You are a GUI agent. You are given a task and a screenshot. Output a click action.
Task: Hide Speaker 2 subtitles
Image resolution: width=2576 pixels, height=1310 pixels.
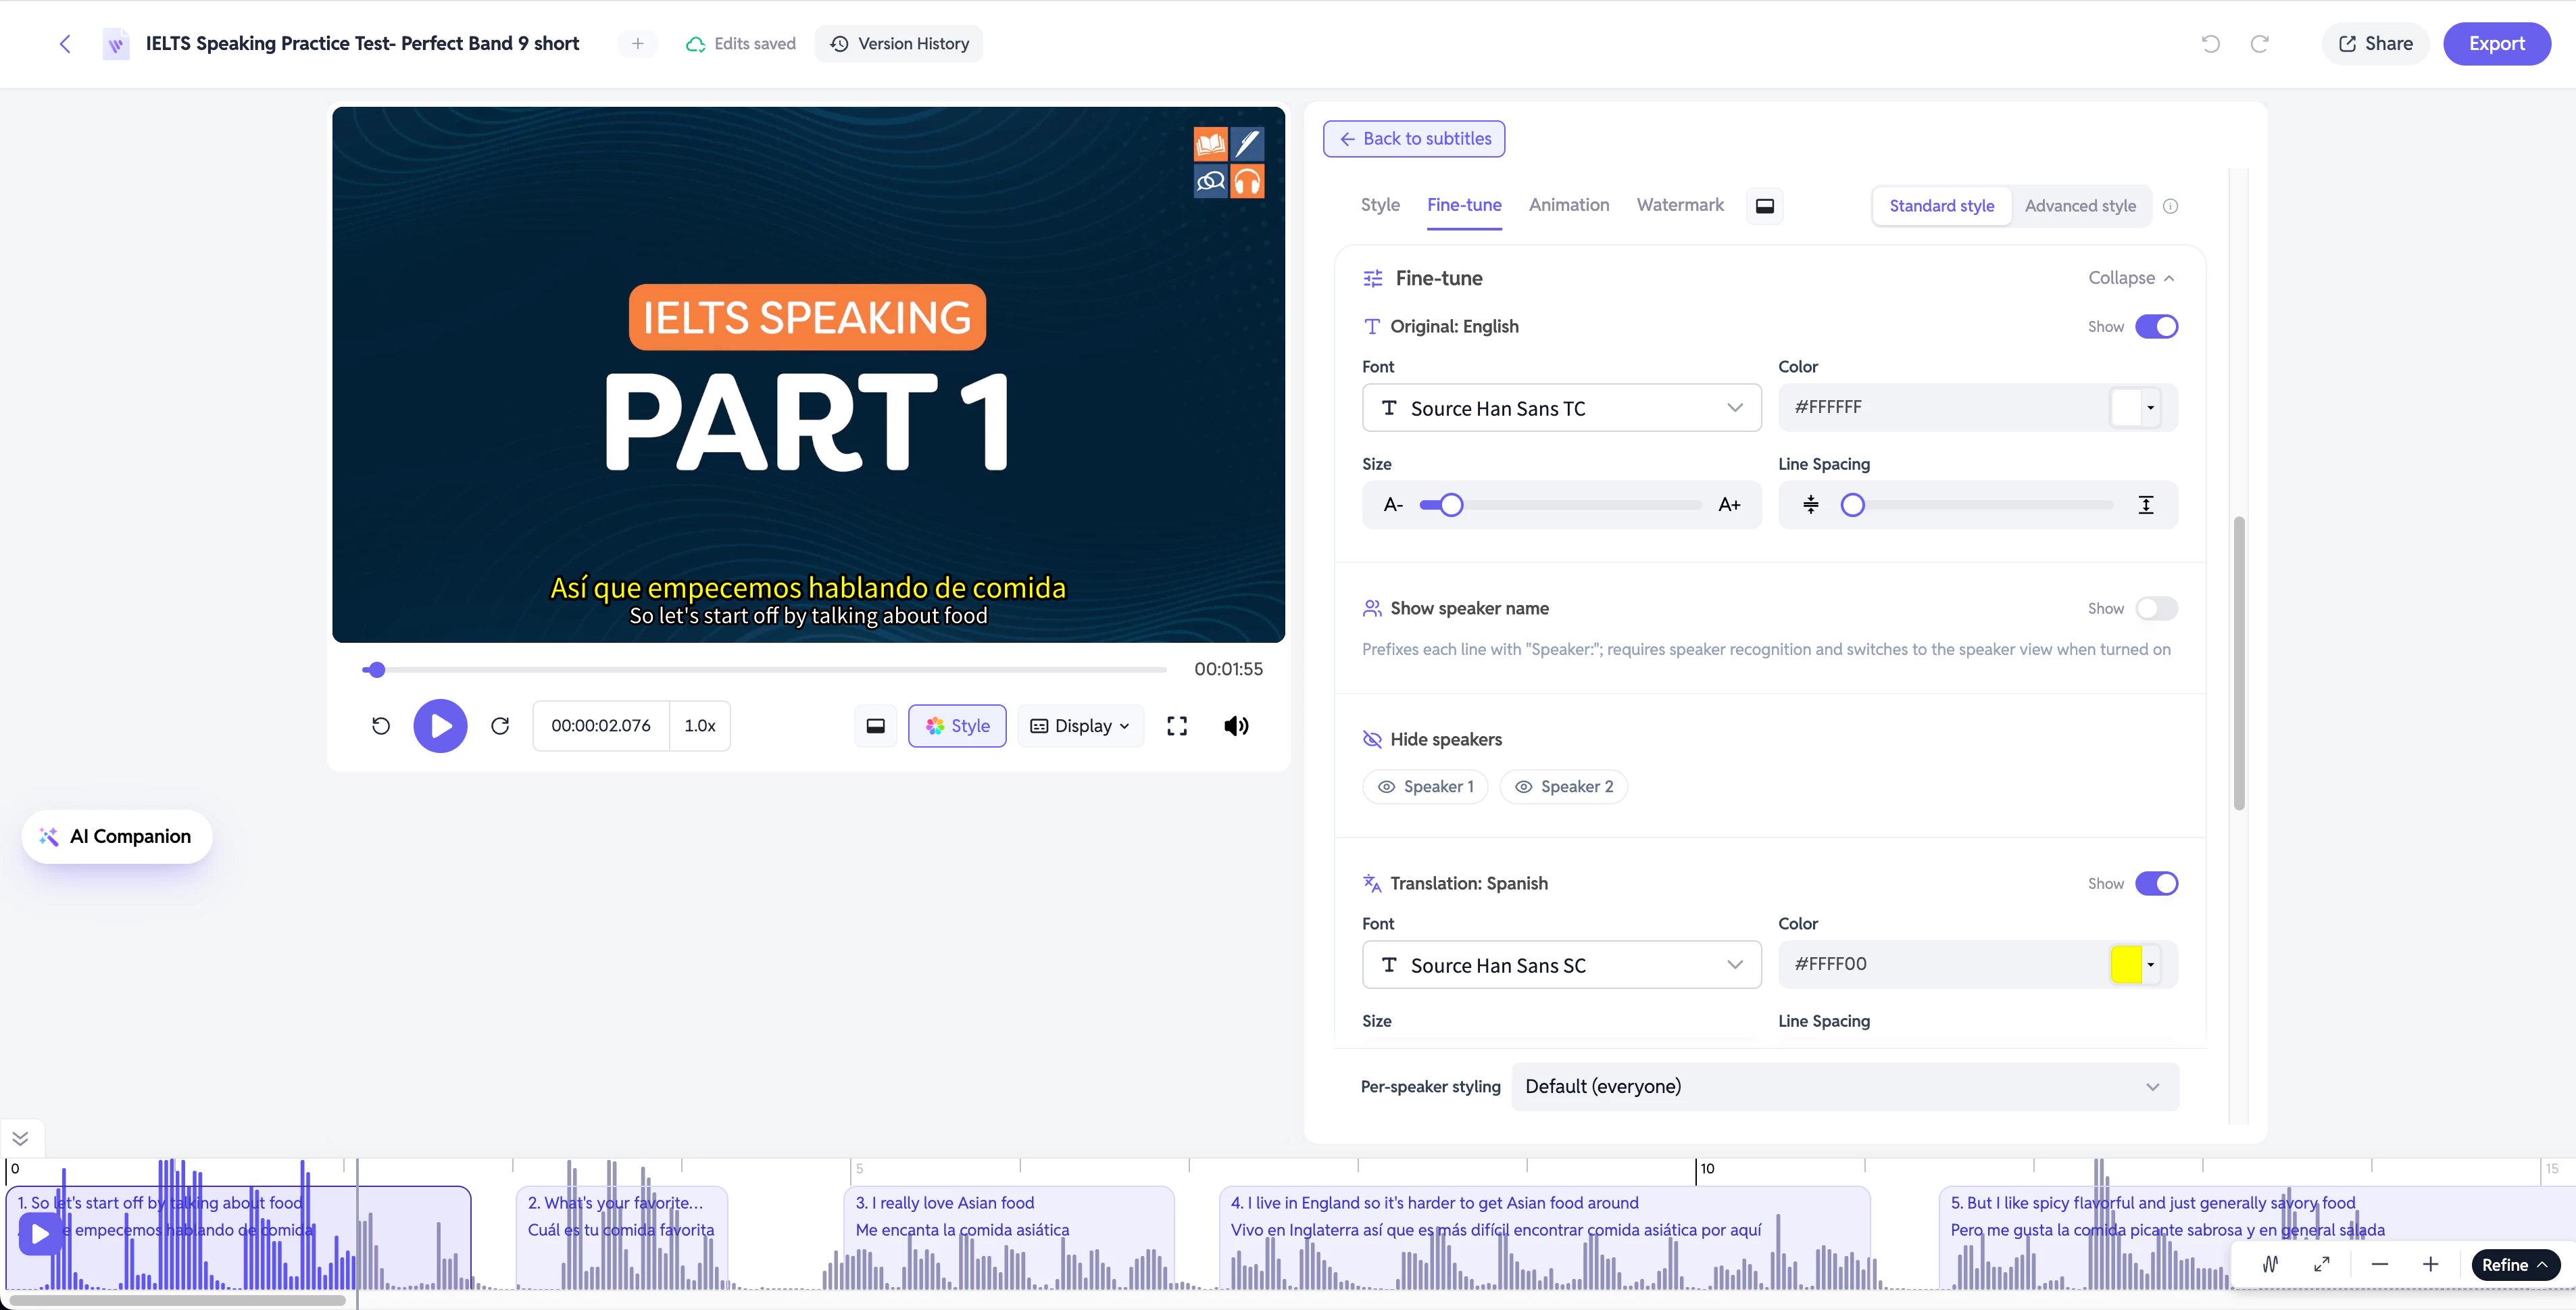(x=1563, y=787)
